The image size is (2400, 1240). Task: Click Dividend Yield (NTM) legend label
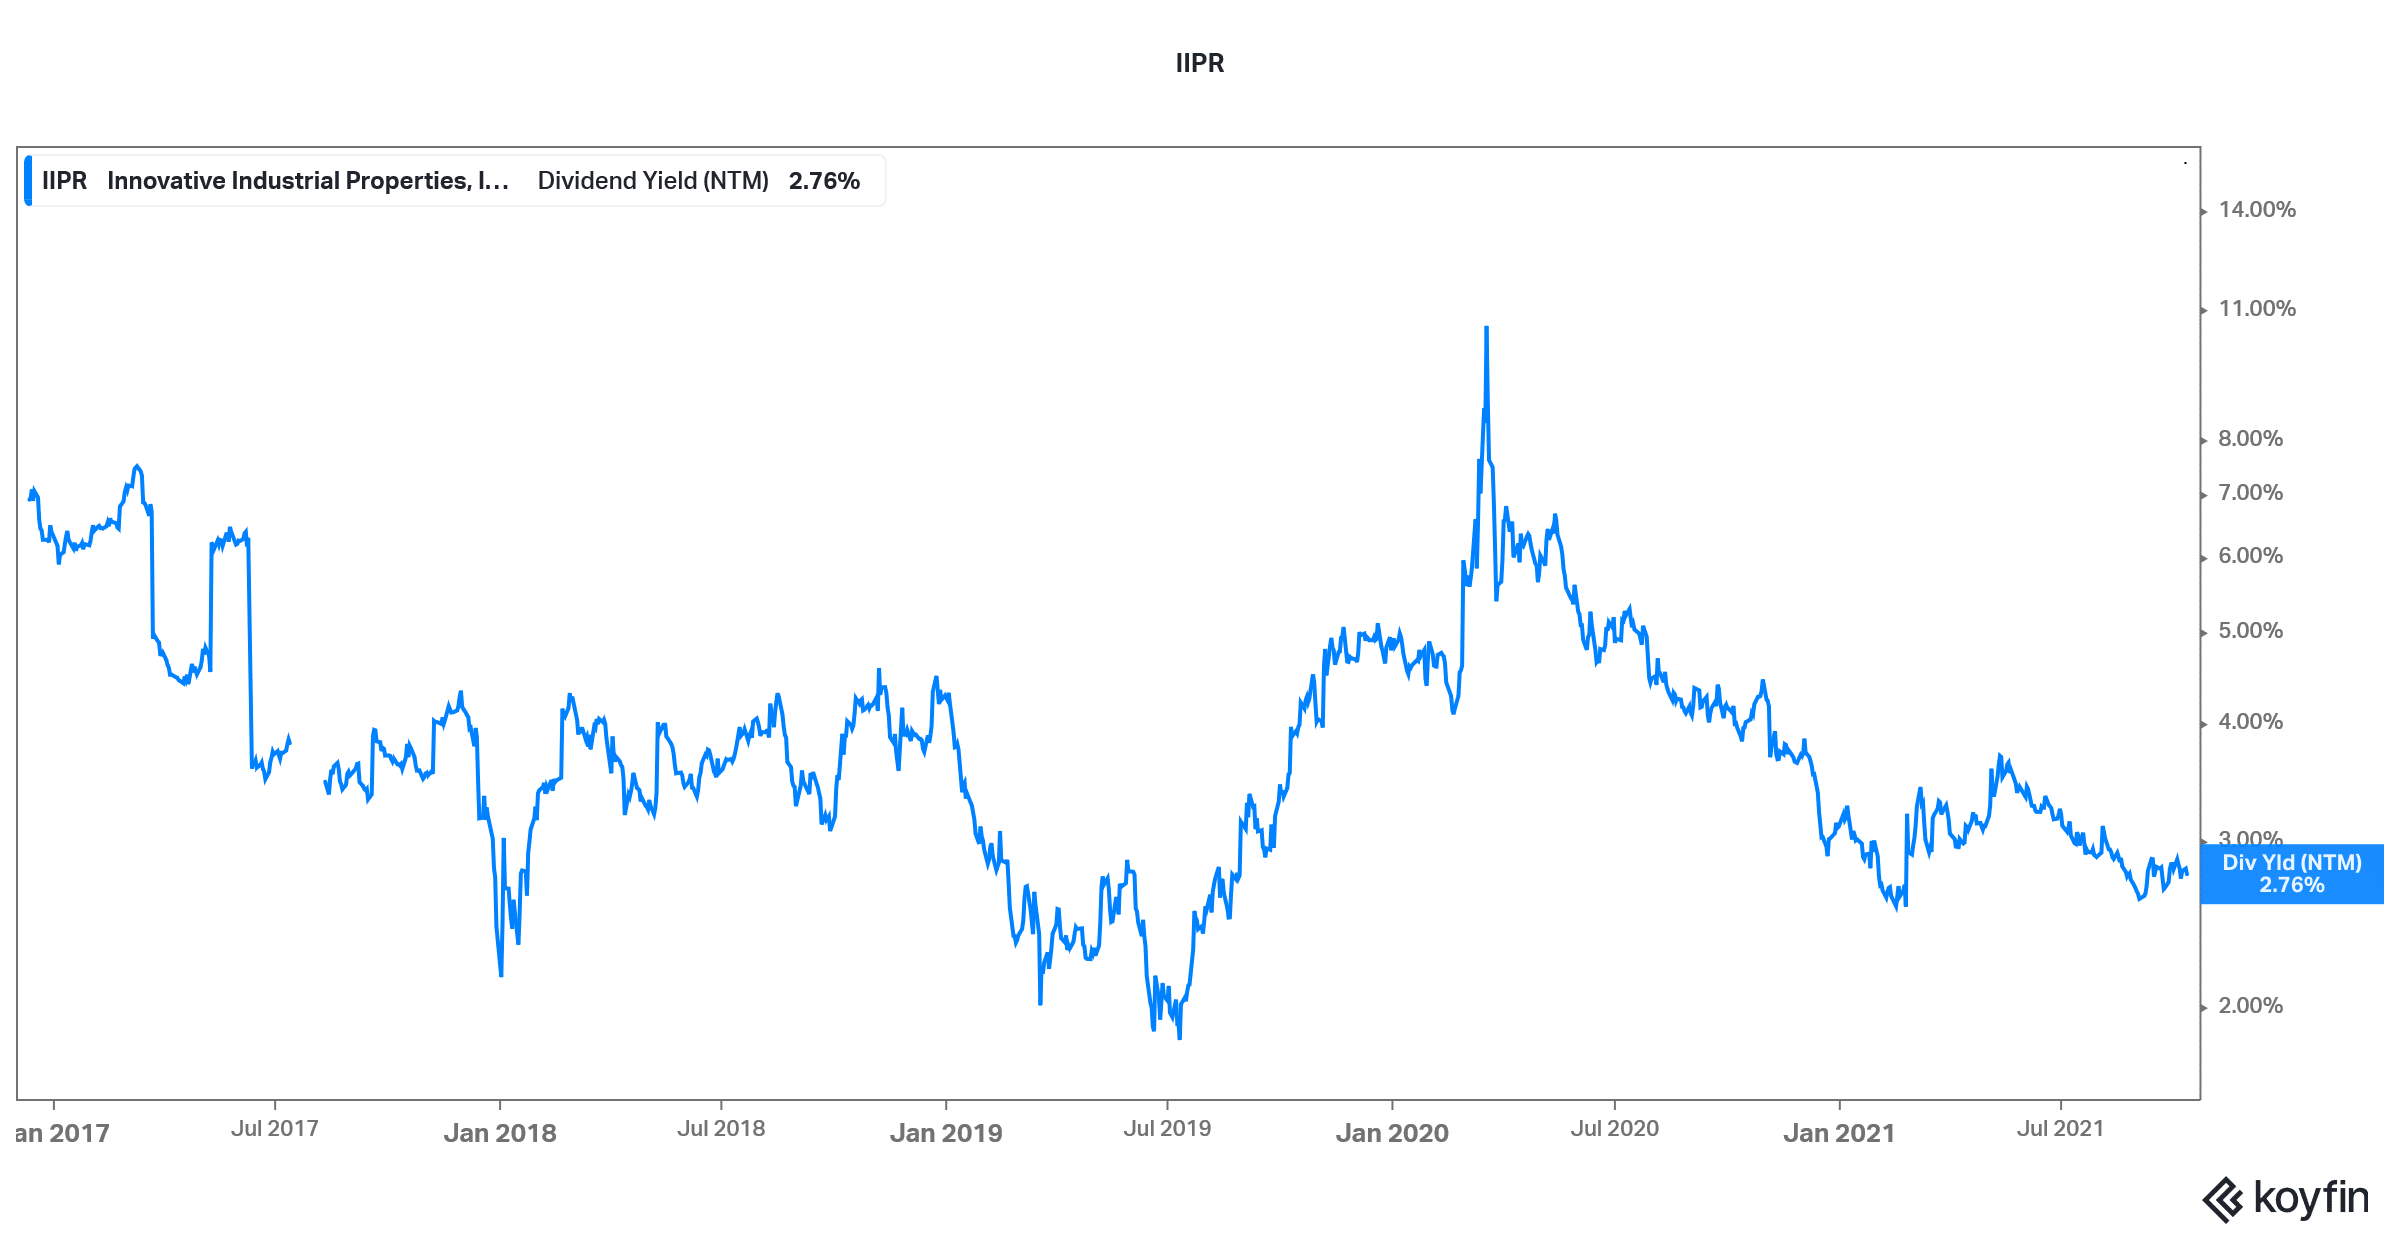[653, 181]
